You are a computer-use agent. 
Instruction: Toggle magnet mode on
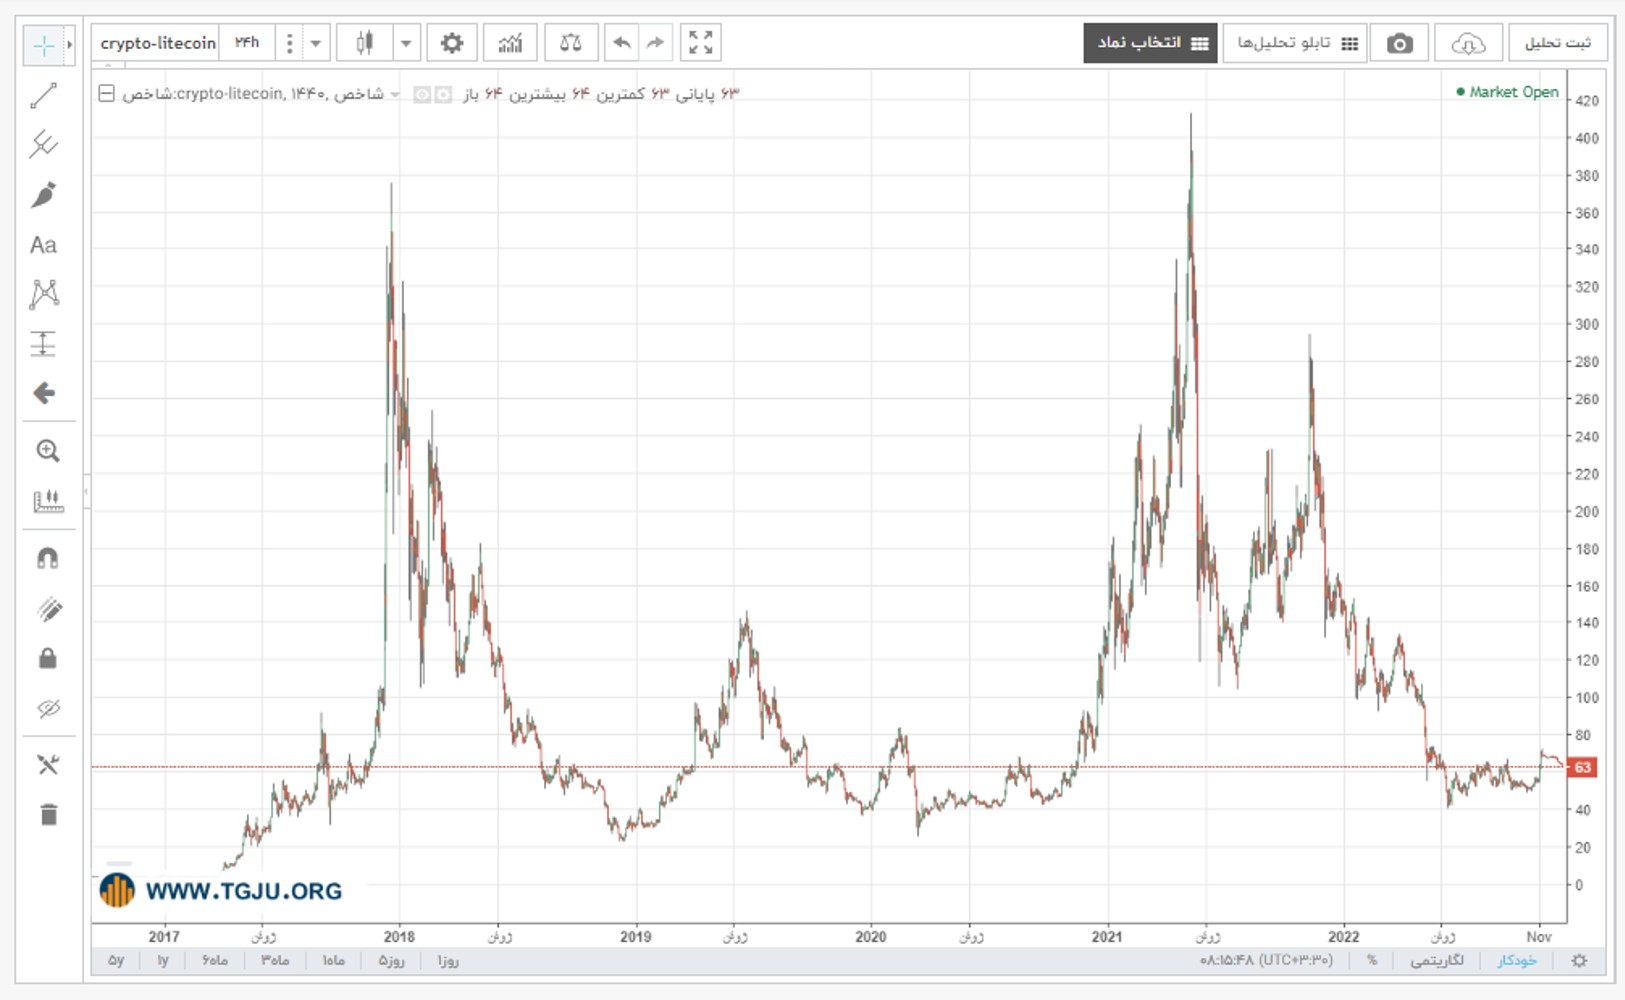coord(47,559)
